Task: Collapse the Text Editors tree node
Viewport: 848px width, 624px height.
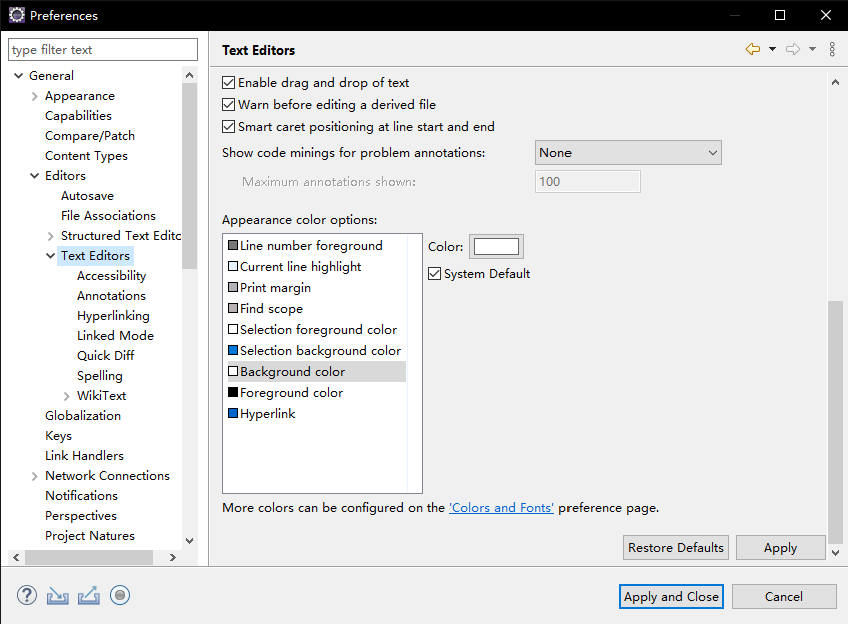Action: [50, 256]
